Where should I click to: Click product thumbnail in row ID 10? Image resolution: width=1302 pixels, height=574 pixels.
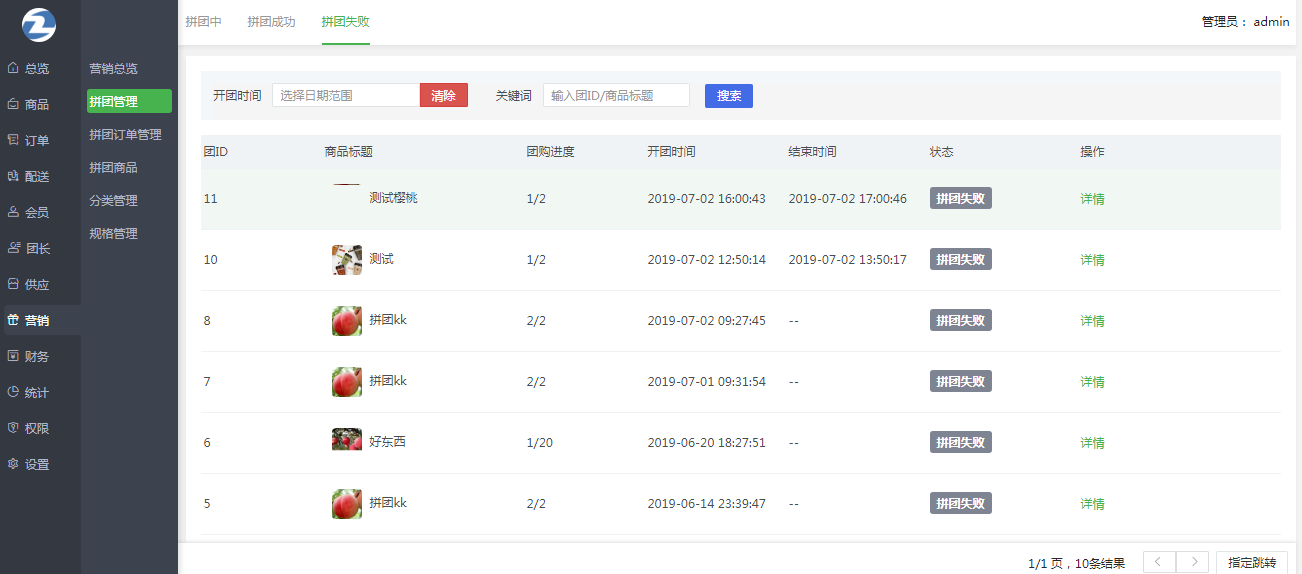(x=347, y=260)
